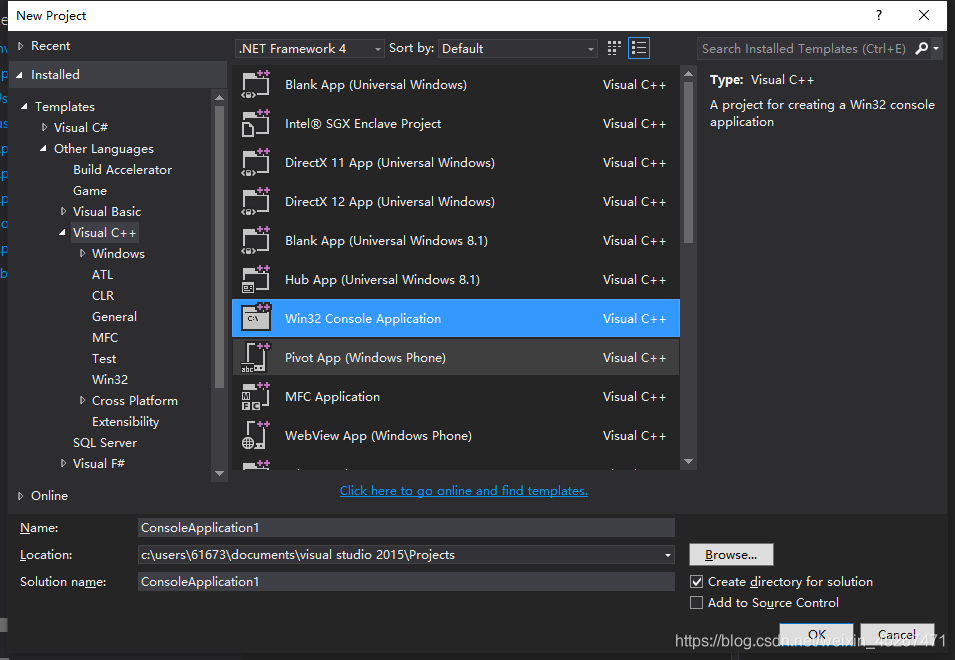Toggle Create directory for solution checkbox
Viewport: 955px width, 660px height.
click(x=696, y=581)
